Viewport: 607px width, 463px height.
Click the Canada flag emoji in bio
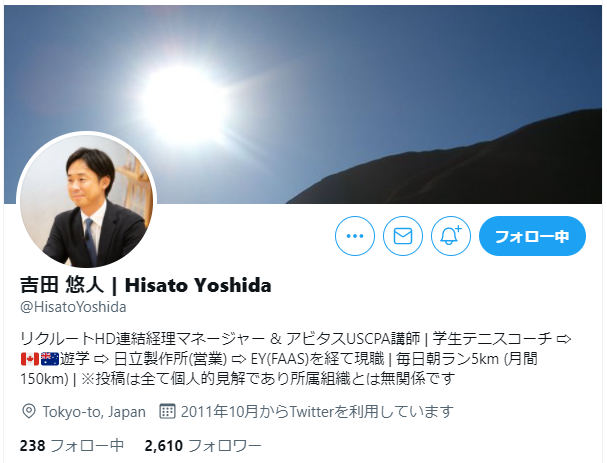pyautogui.click(x=30, y=359)
